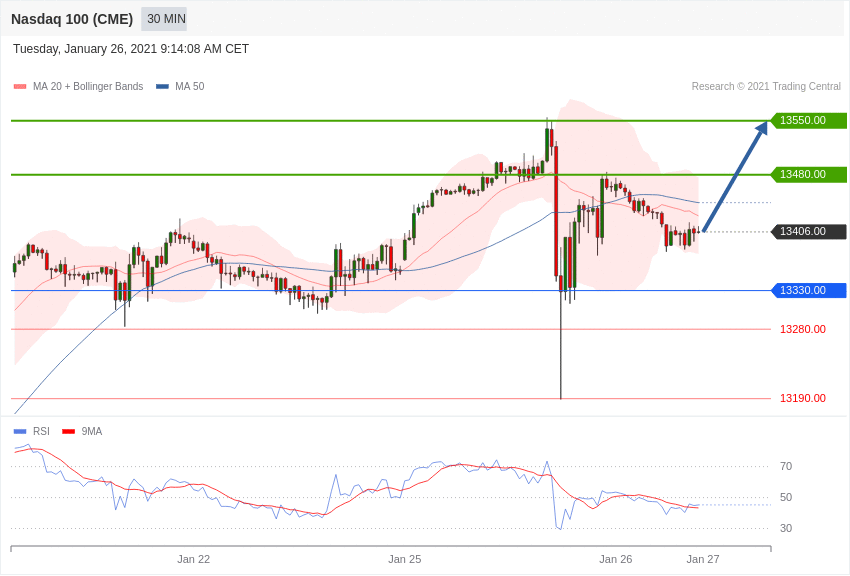
Task: Click the Jan 25 date axis label
Action: [x=404, y=559]
